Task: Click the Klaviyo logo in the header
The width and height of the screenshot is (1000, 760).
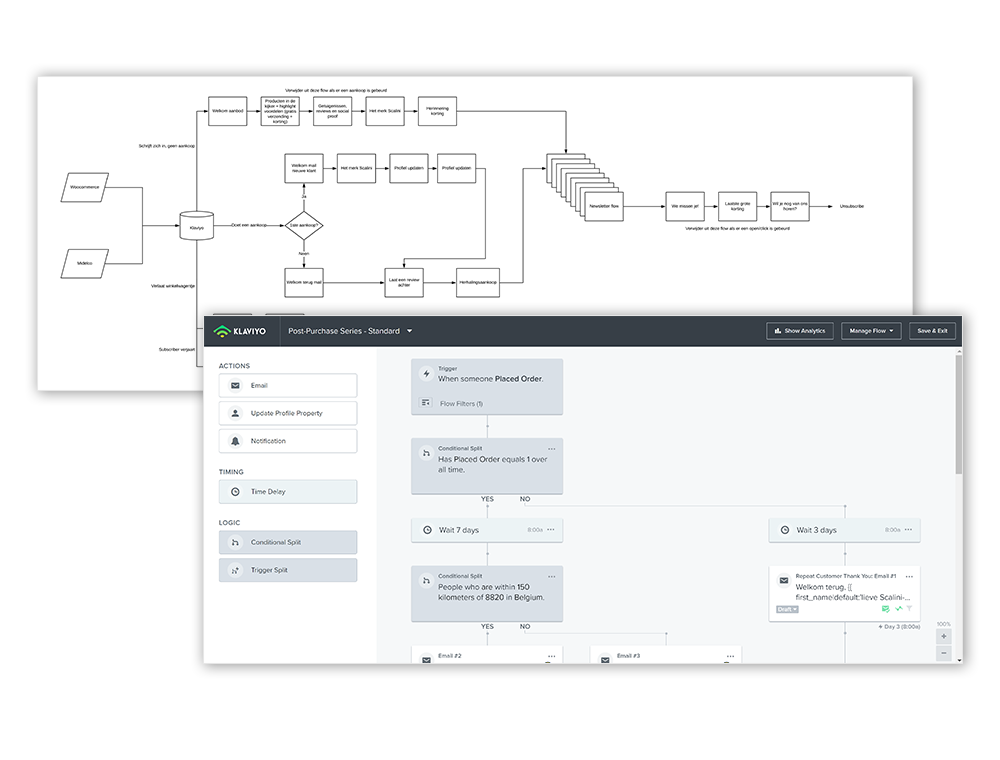Action: [240, 331]
